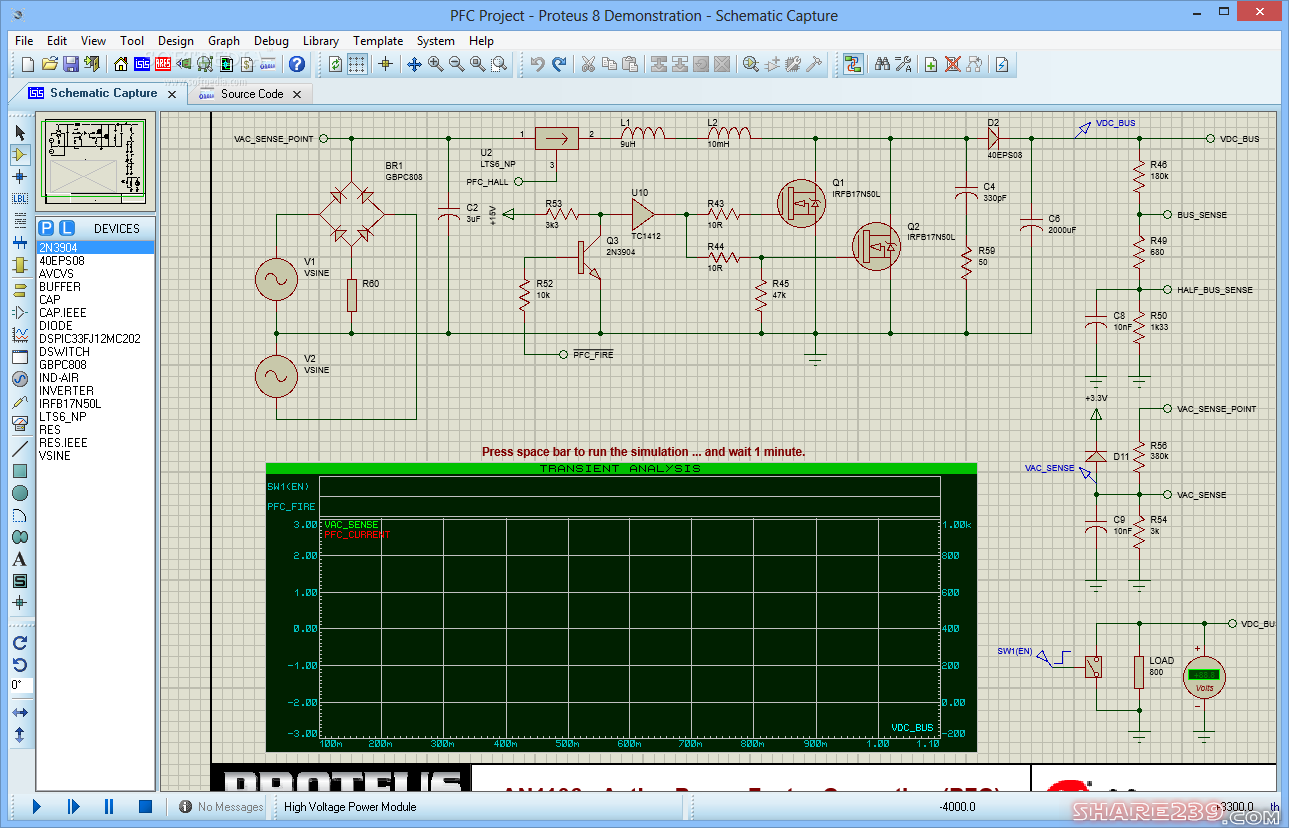Select the Generator Mode sine icon
The height and width of the screenshot is (828, 1289).
tap(20, 379)
